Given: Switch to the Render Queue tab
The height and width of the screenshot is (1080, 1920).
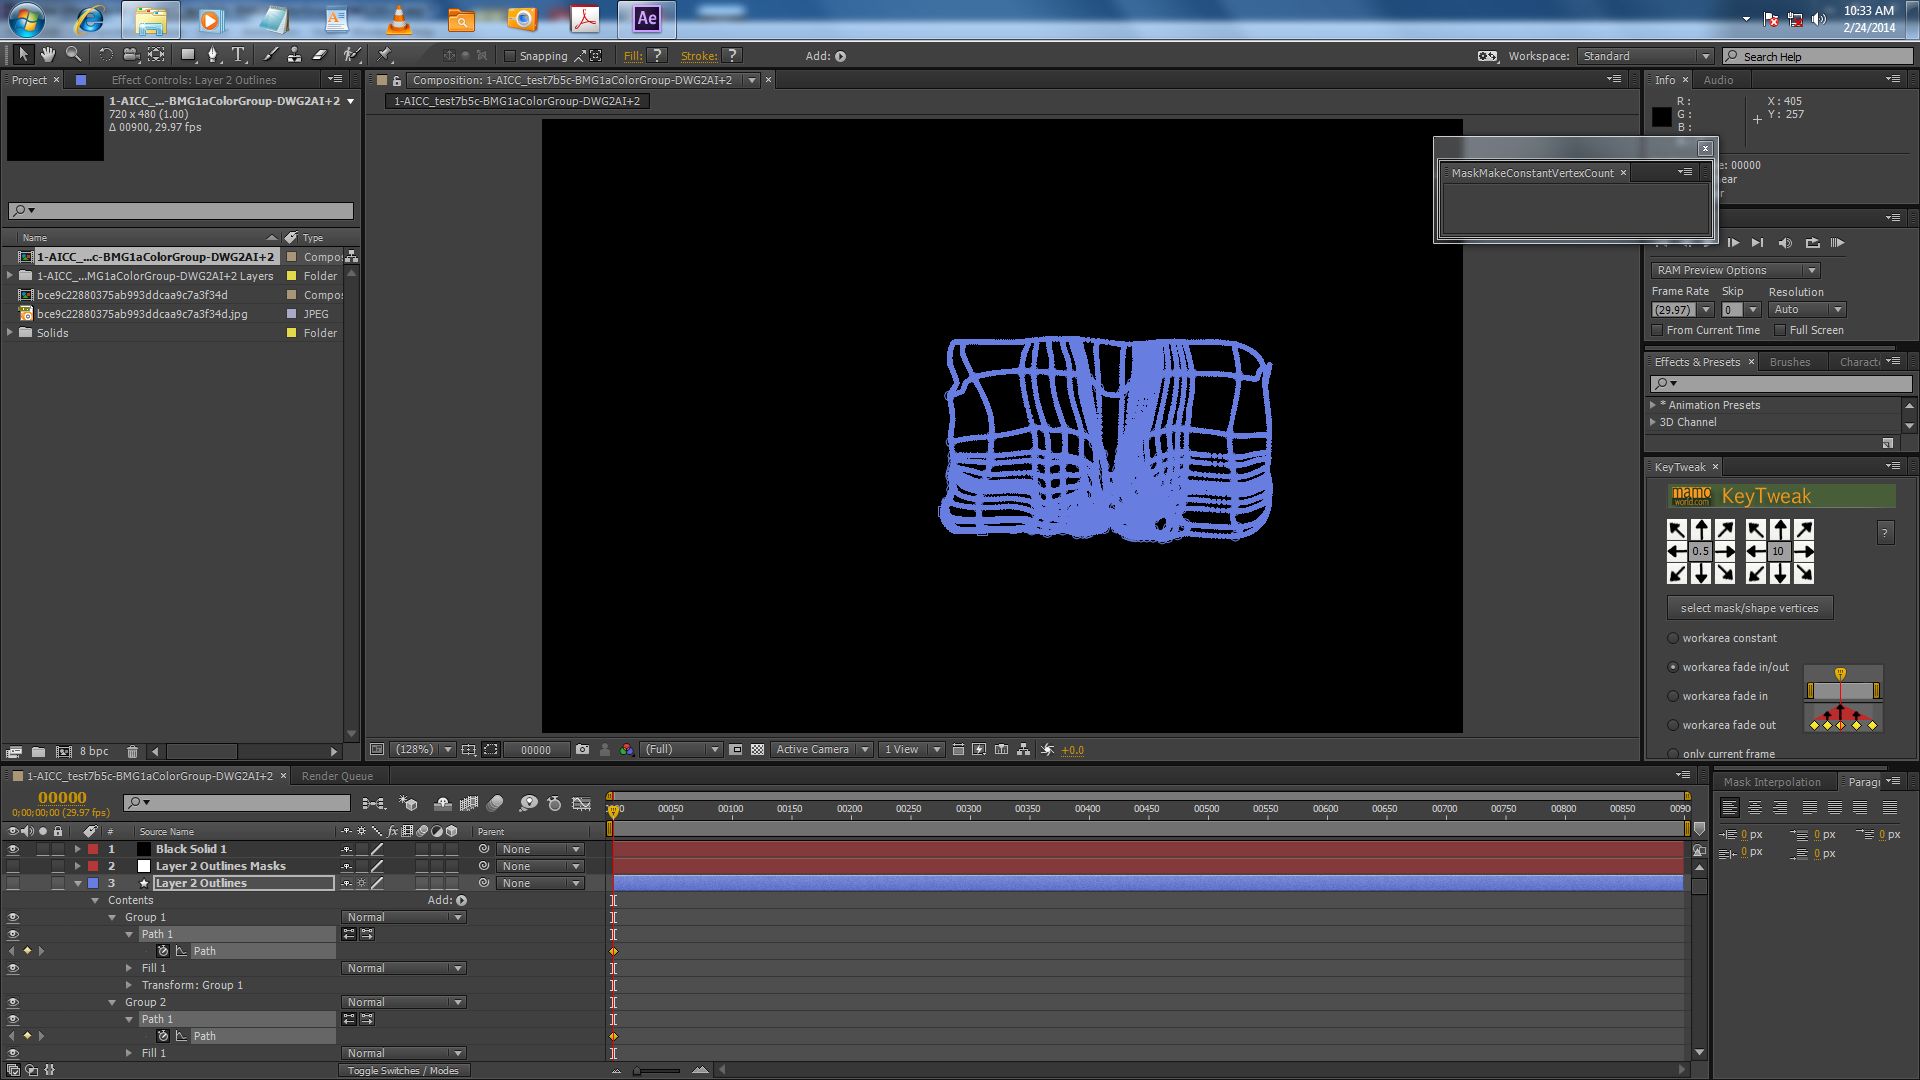Looking at the screenshot, I should tap(337, 776).
